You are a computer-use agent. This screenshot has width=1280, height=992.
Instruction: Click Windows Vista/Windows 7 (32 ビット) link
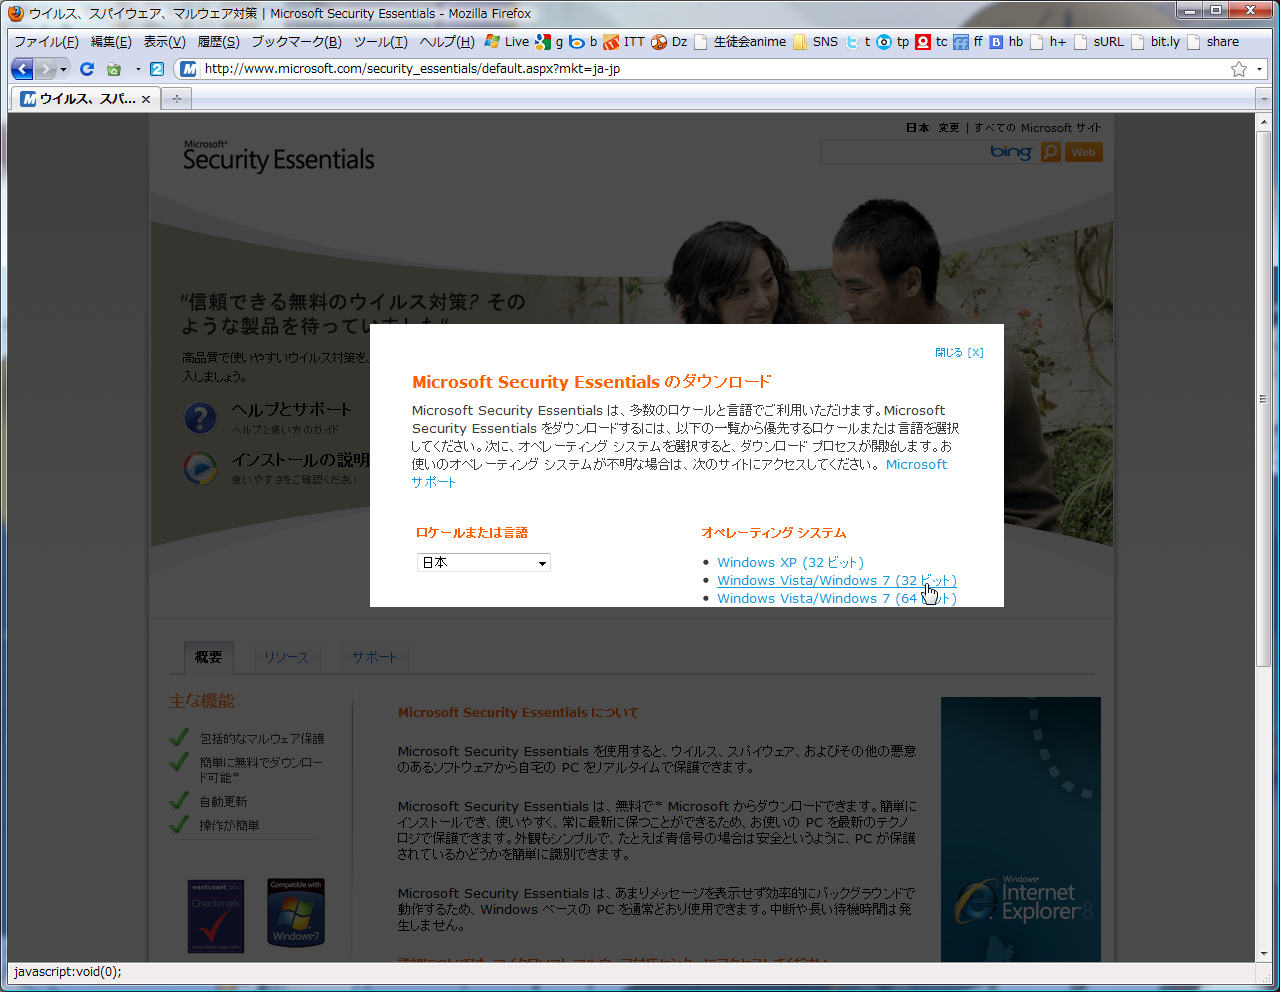[837, 580]
